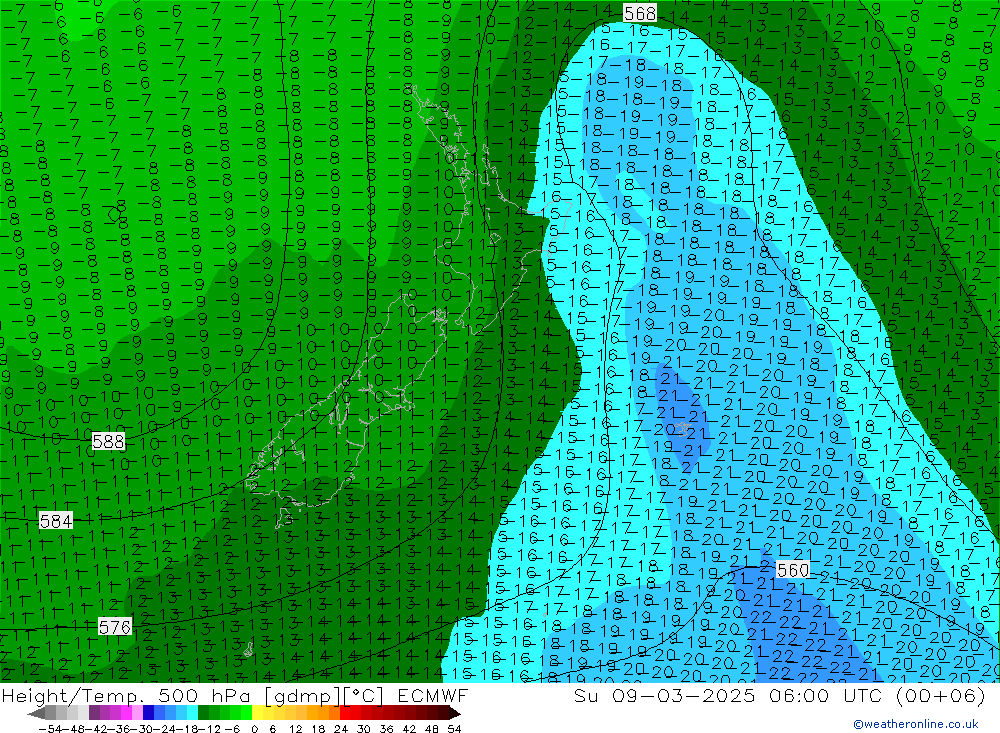Click the '[gdmp]' unit label

point(300,697)
